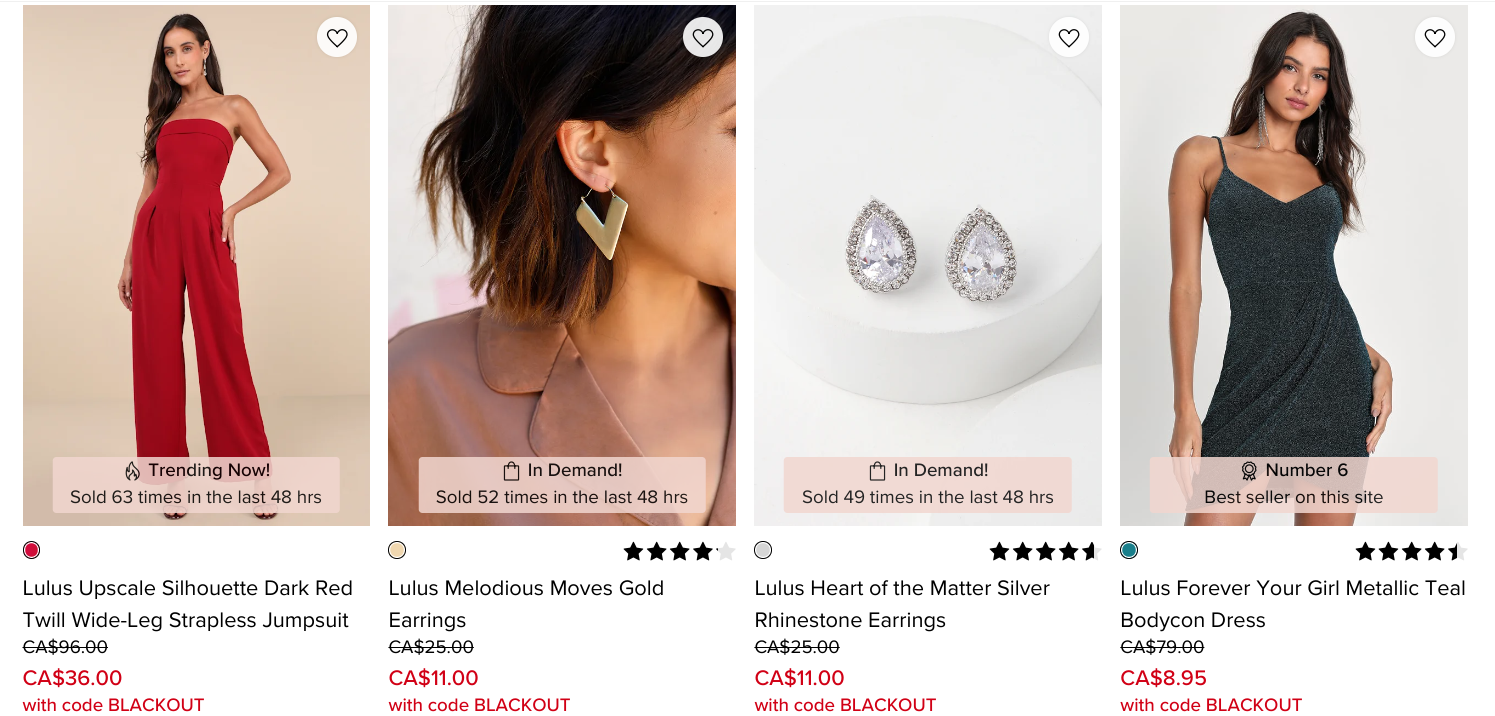This screenshot has width=1495, height=716.
Task: Click the flame icon in Trending Now badge
Action: [x=133, y=471]
